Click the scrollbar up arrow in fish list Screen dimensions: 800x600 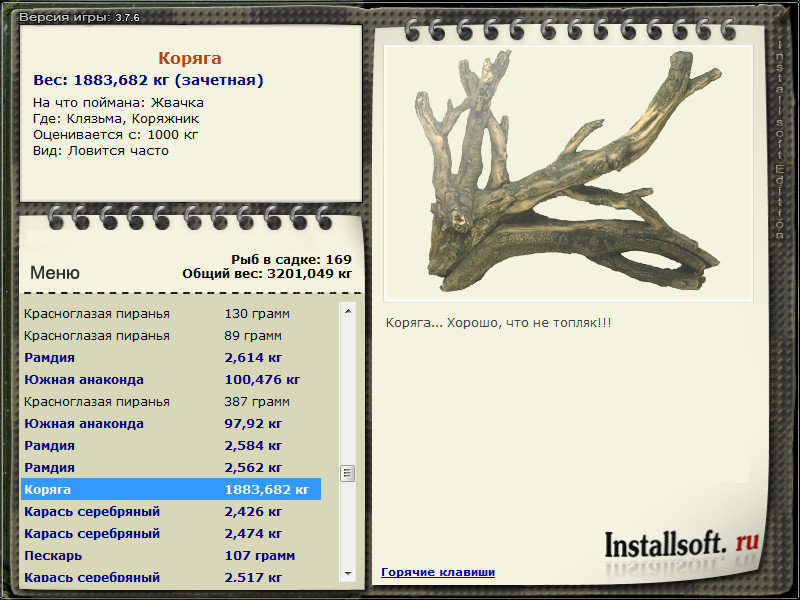click(348, 311)
